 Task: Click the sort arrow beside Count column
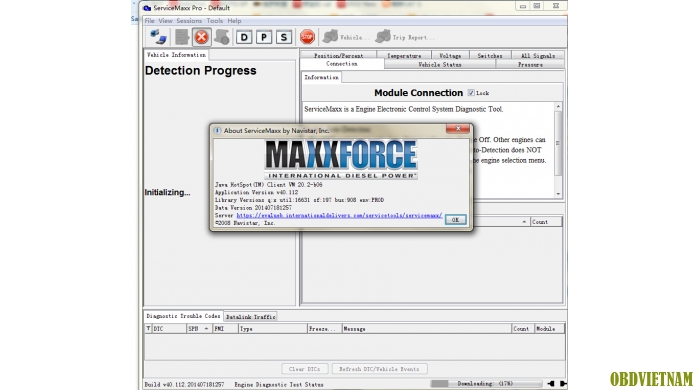[524, 222]
